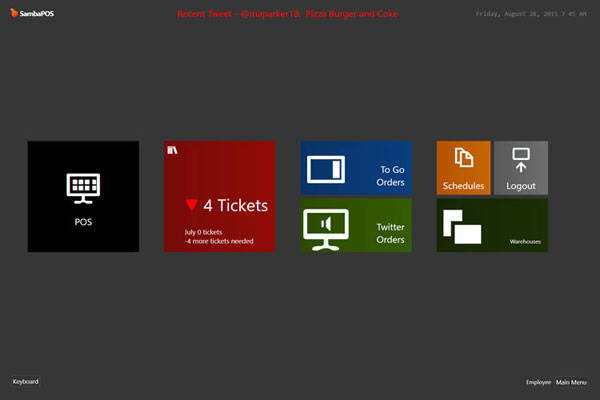The width and height of the screenshot is (600, 400).
Task: Click the POS tile label
Action: tap(83, 222)
